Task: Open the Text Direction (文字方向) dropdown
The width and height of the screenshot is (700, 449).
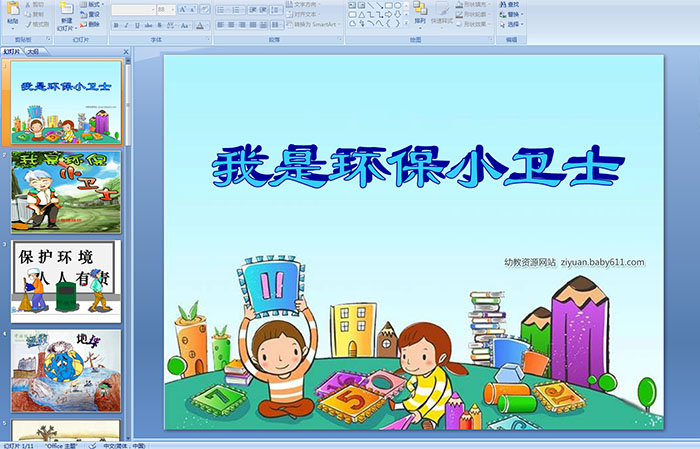Action: tap(303, 4)
